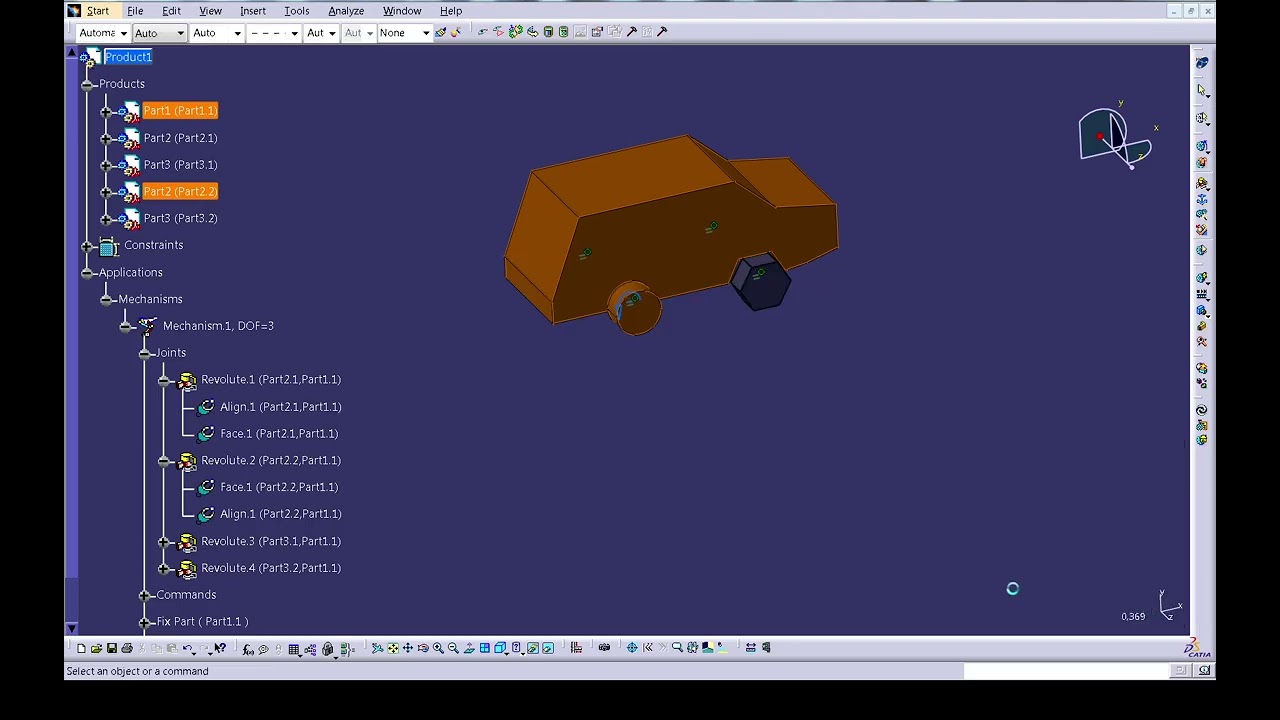Click the padlock Lock icon
The image size is (1280, 720).
[x=327, y=649]
